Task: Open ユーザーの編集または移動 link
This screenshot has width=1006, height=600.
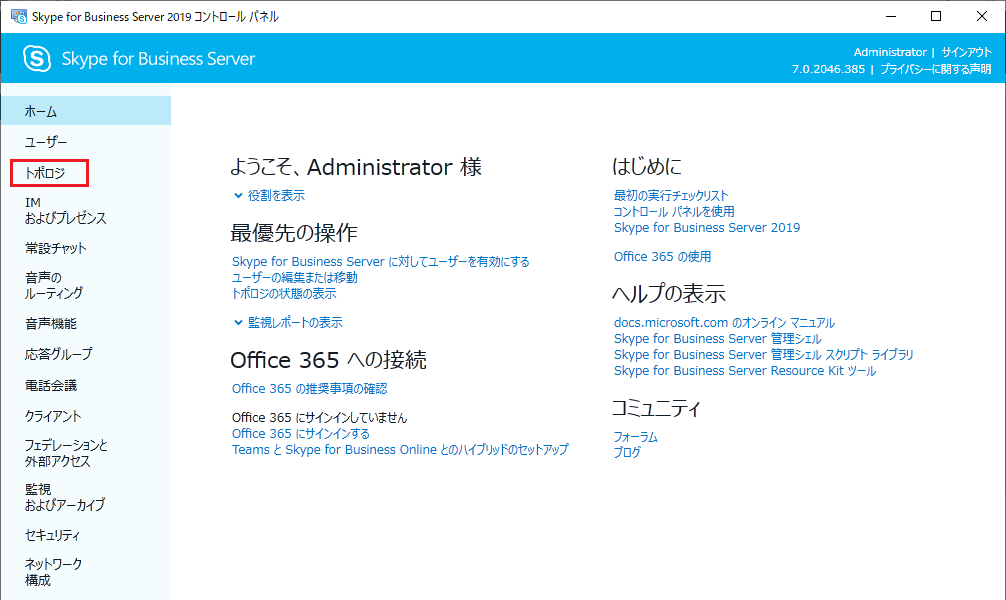Action: pos(294,278)
